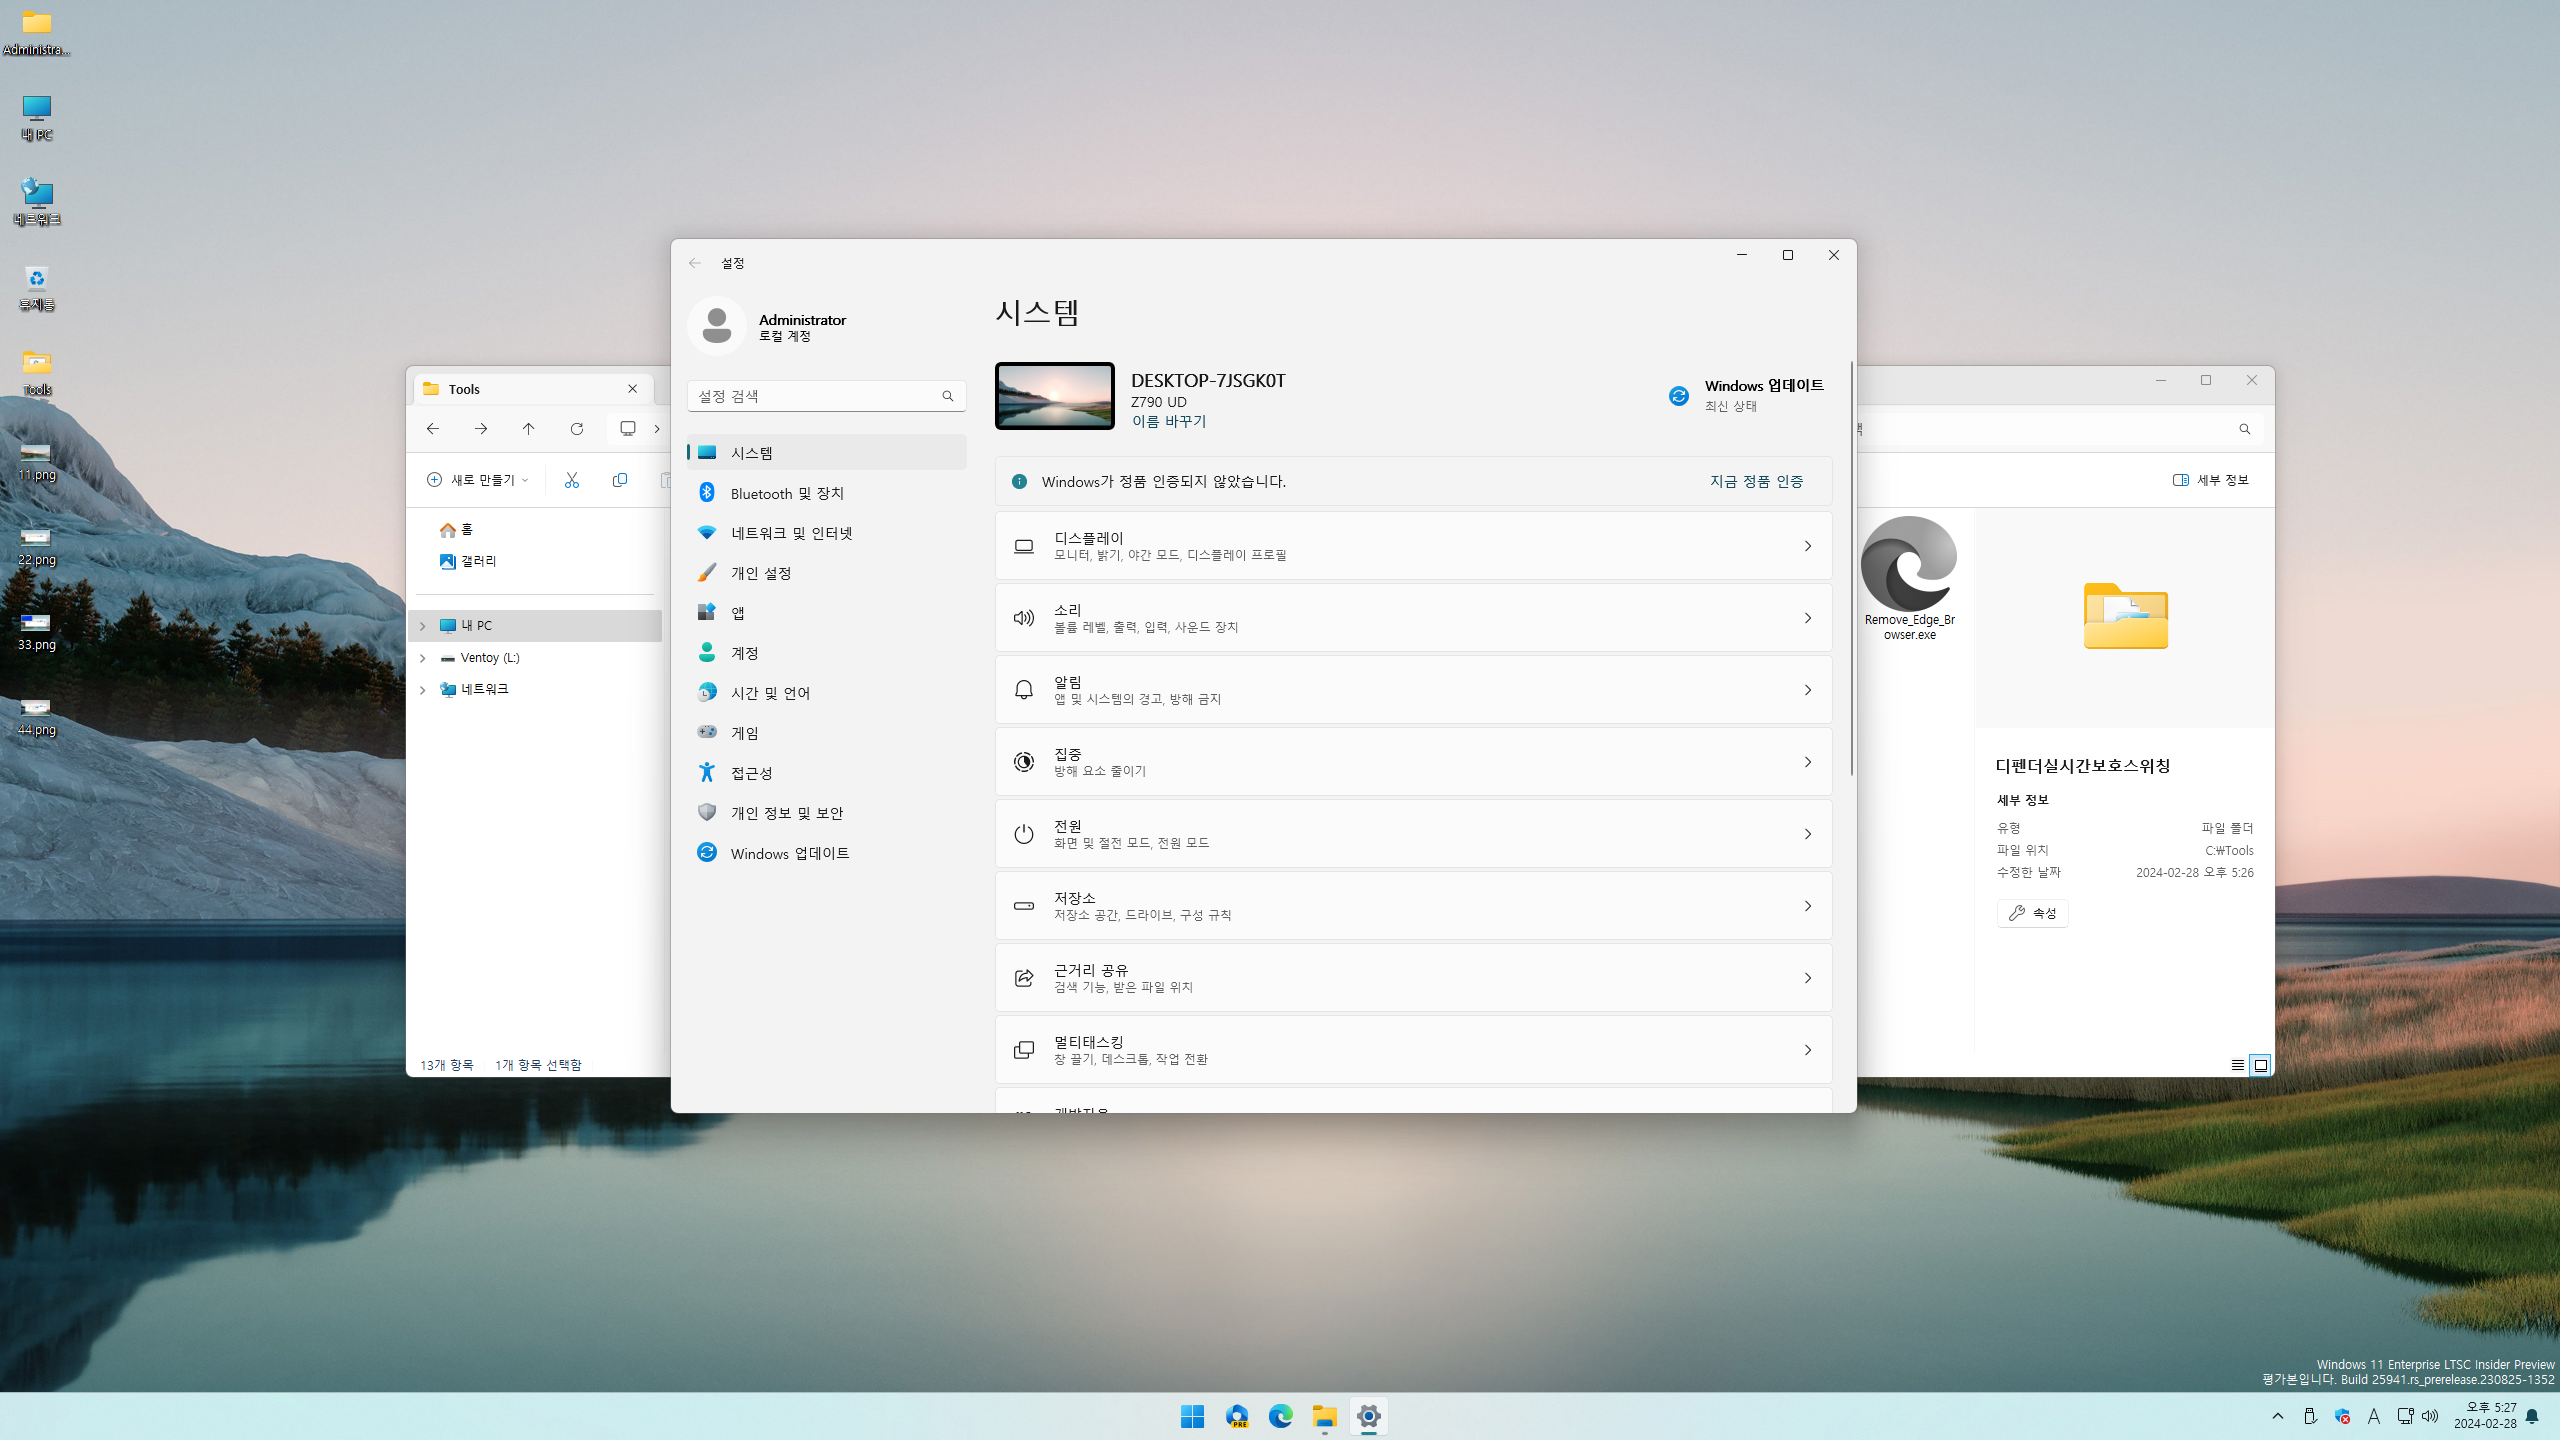Expand the 디스플레이 settings row
The width and height of the screenshot is (2560, 1440).
(x=1413, y=546)
